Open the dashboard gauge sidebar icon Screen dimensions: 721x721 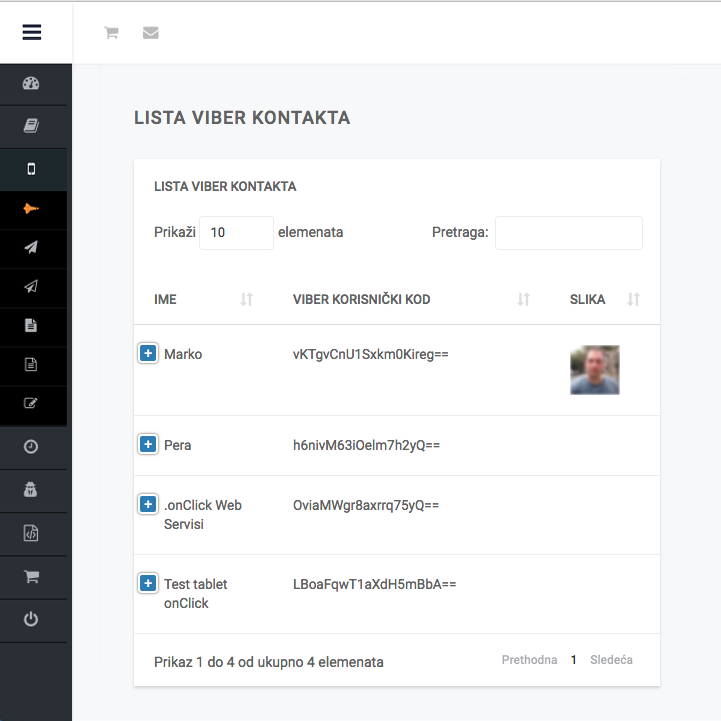31,84
